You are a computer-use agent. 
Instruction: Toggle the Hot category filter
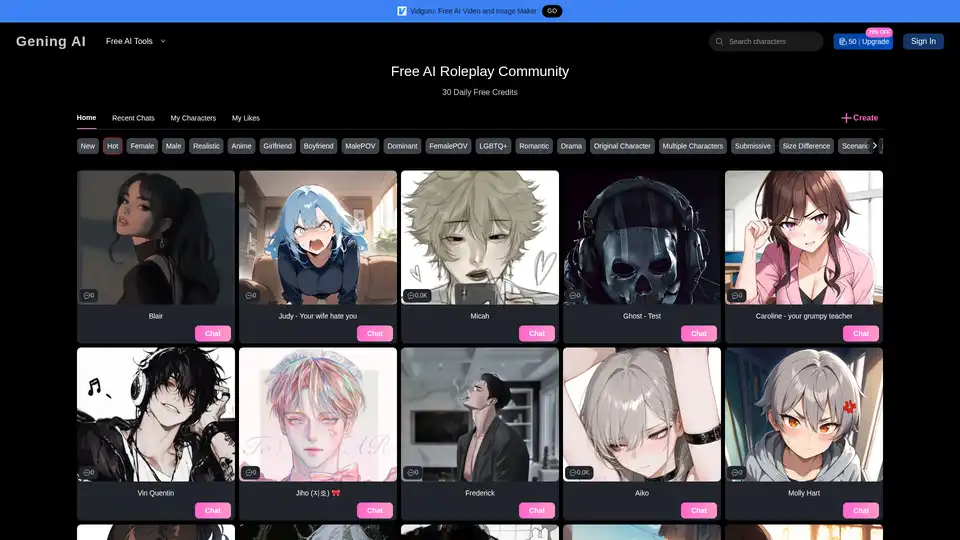click(x=112, y=146)
